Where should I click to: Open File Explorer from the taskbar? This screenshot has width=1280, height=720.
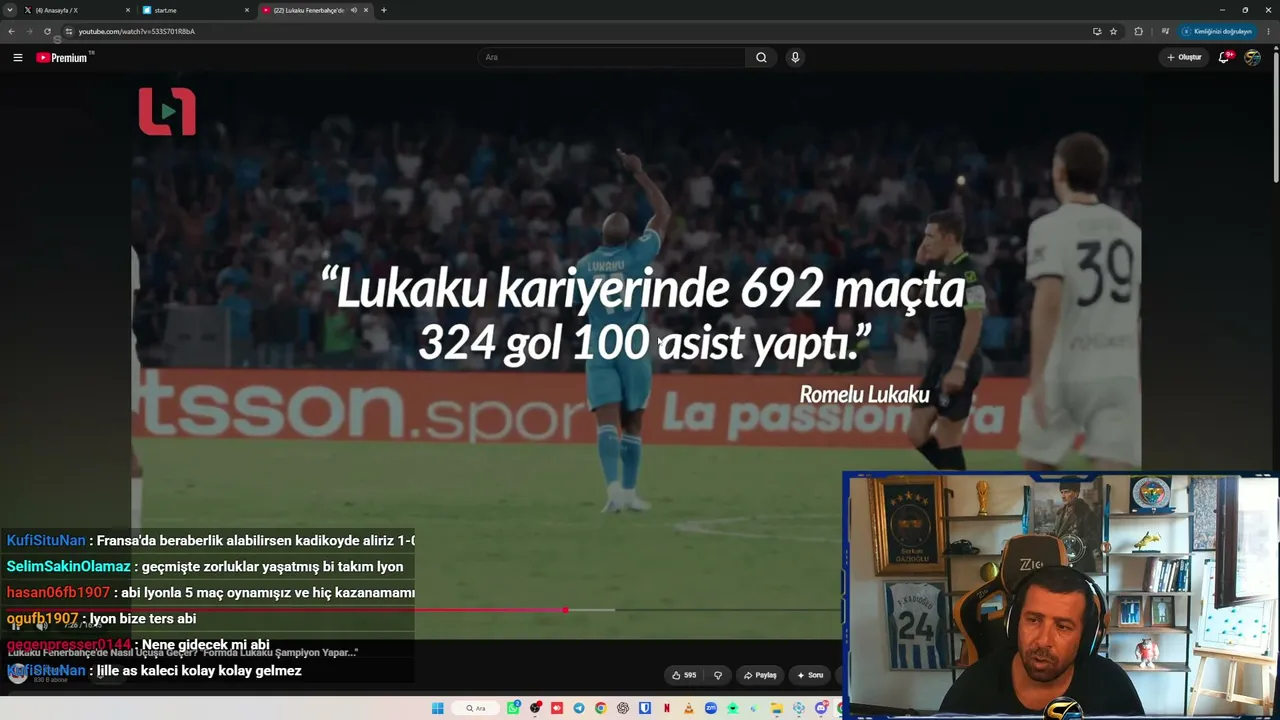(x=777, y=708)
